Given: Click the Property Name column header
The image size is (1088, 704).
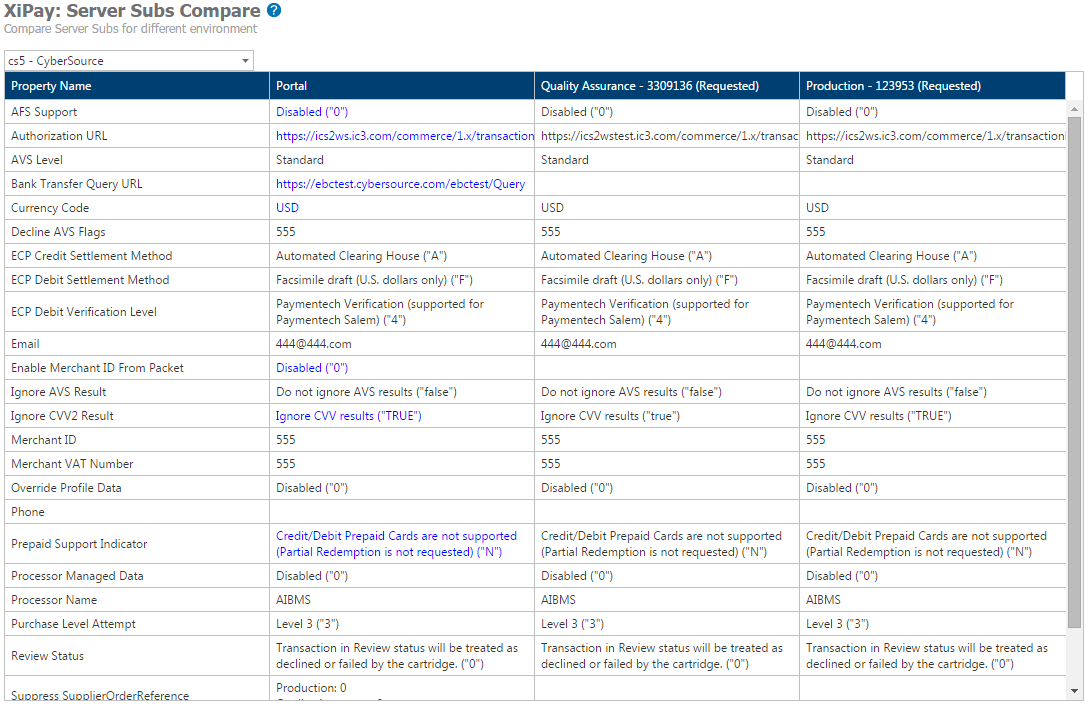Looking at the screenshot, I should click(51, 86).
